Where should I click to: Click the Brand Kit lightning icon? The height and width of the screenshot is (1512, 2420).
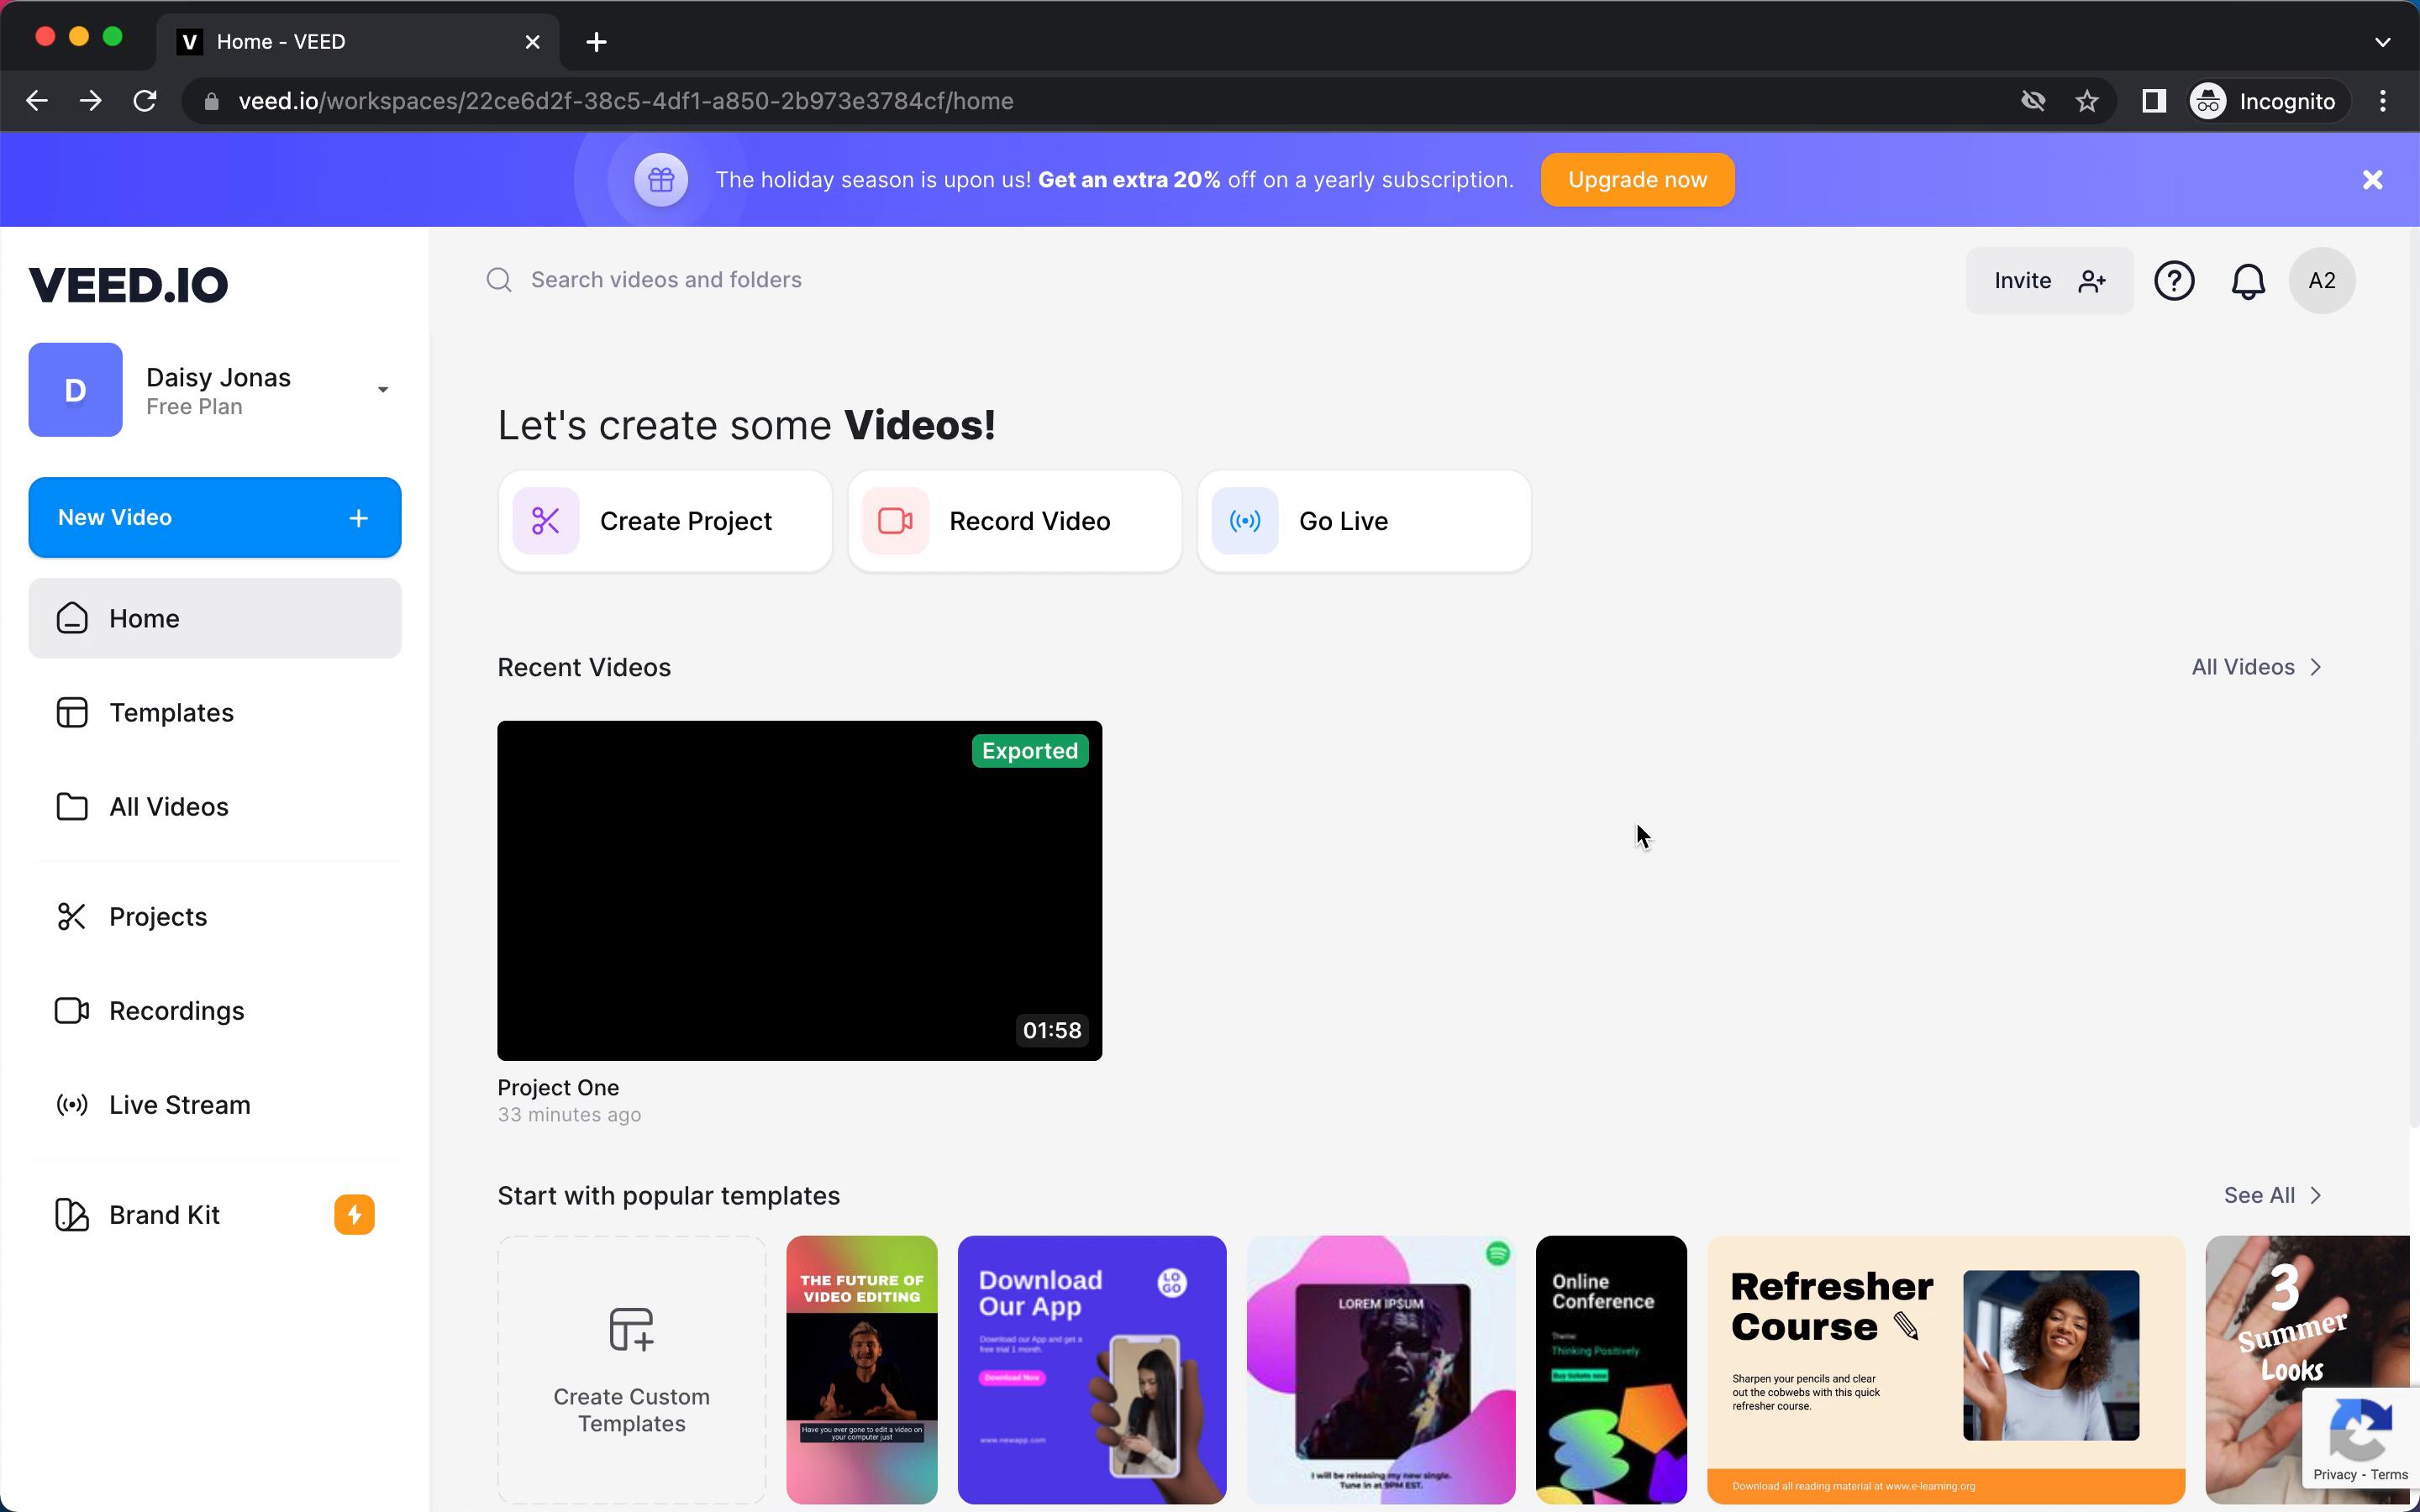coord(355,1214)
